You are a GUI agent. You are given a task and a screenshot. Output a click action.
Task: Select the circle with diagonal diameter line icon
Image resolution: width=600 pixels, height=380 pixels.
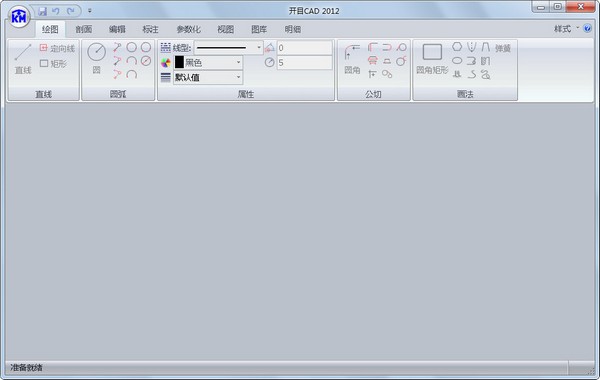[146, 61]
